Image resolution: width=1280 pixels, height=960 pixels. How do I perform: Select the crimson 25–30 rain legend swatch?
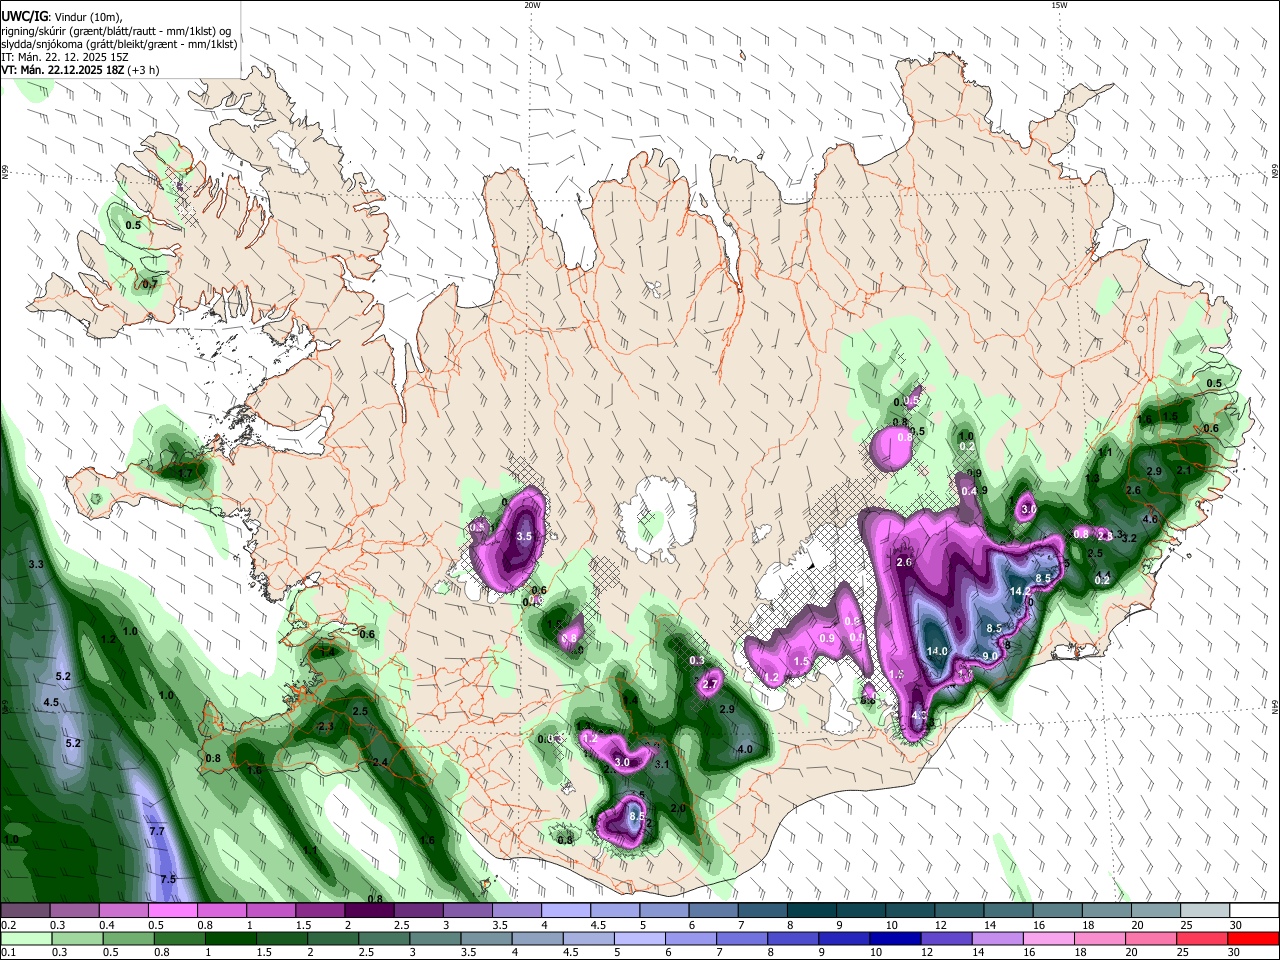(x=1201, y=938)
